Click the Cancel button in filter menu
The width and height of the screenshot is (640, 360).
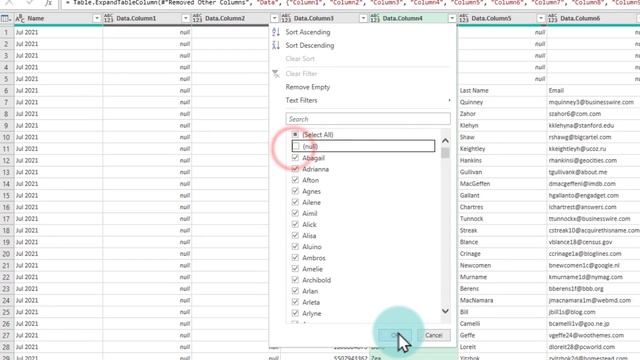tap(433, 336)
